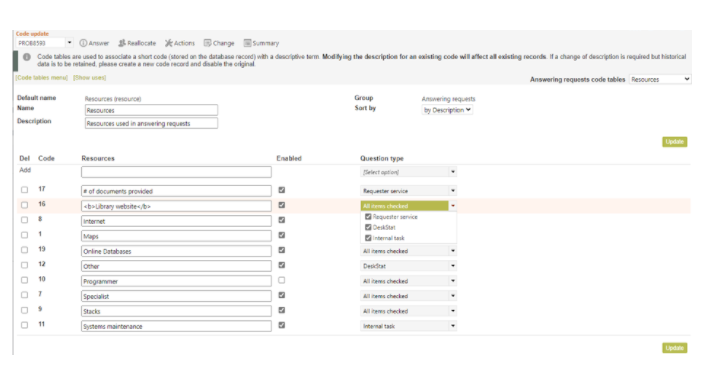723x379 pixels.
Task: Edit the Programmer resource field
Action: 176,281
